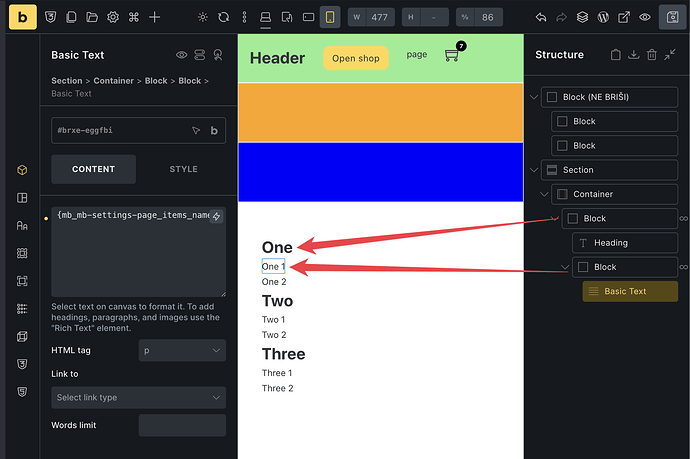Select the Heading item in Structure
The image size is (690, 459).
pyautogui.click(x=625, y=243)
